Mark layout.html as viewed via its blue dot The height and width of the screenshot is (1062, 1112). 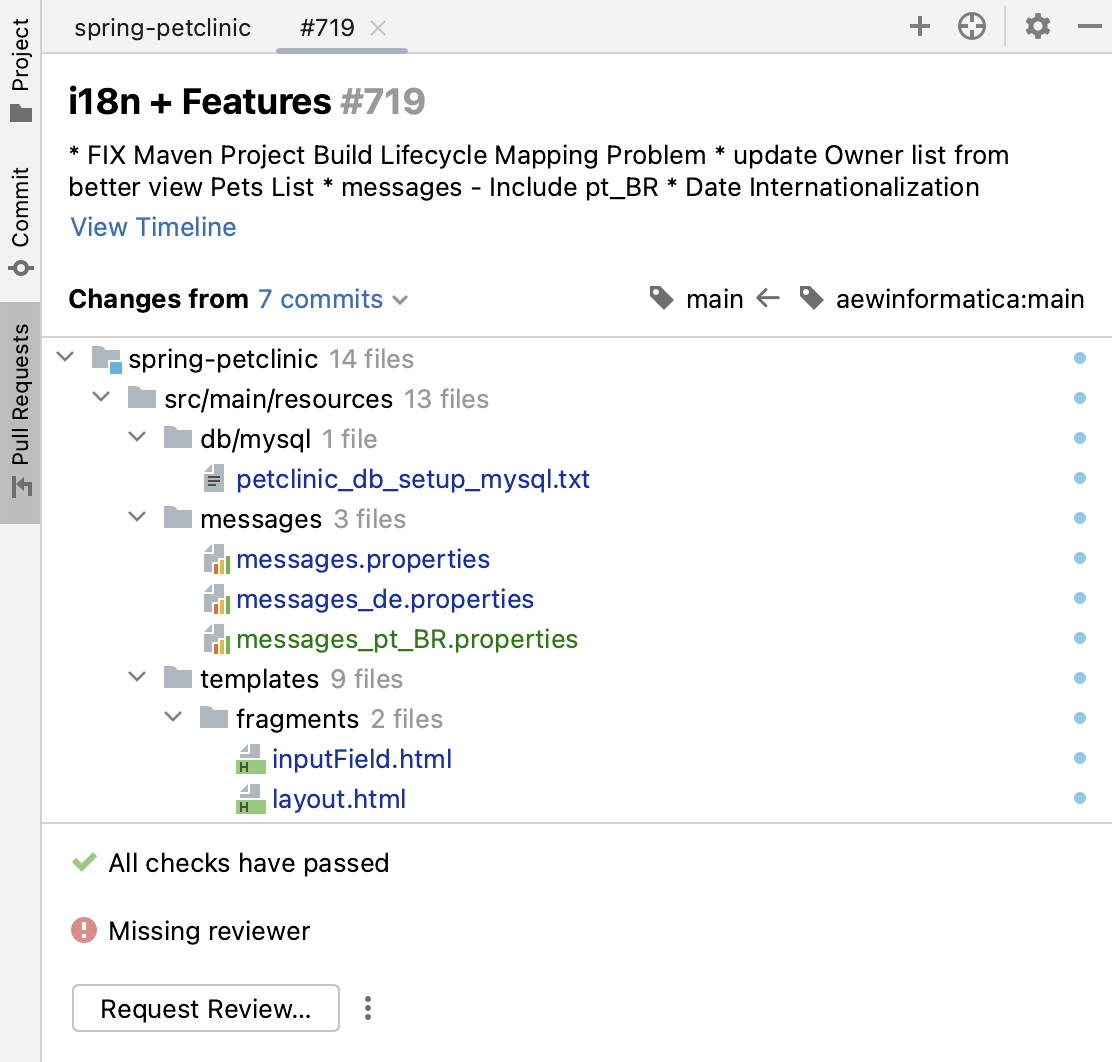coord(1080,798)
